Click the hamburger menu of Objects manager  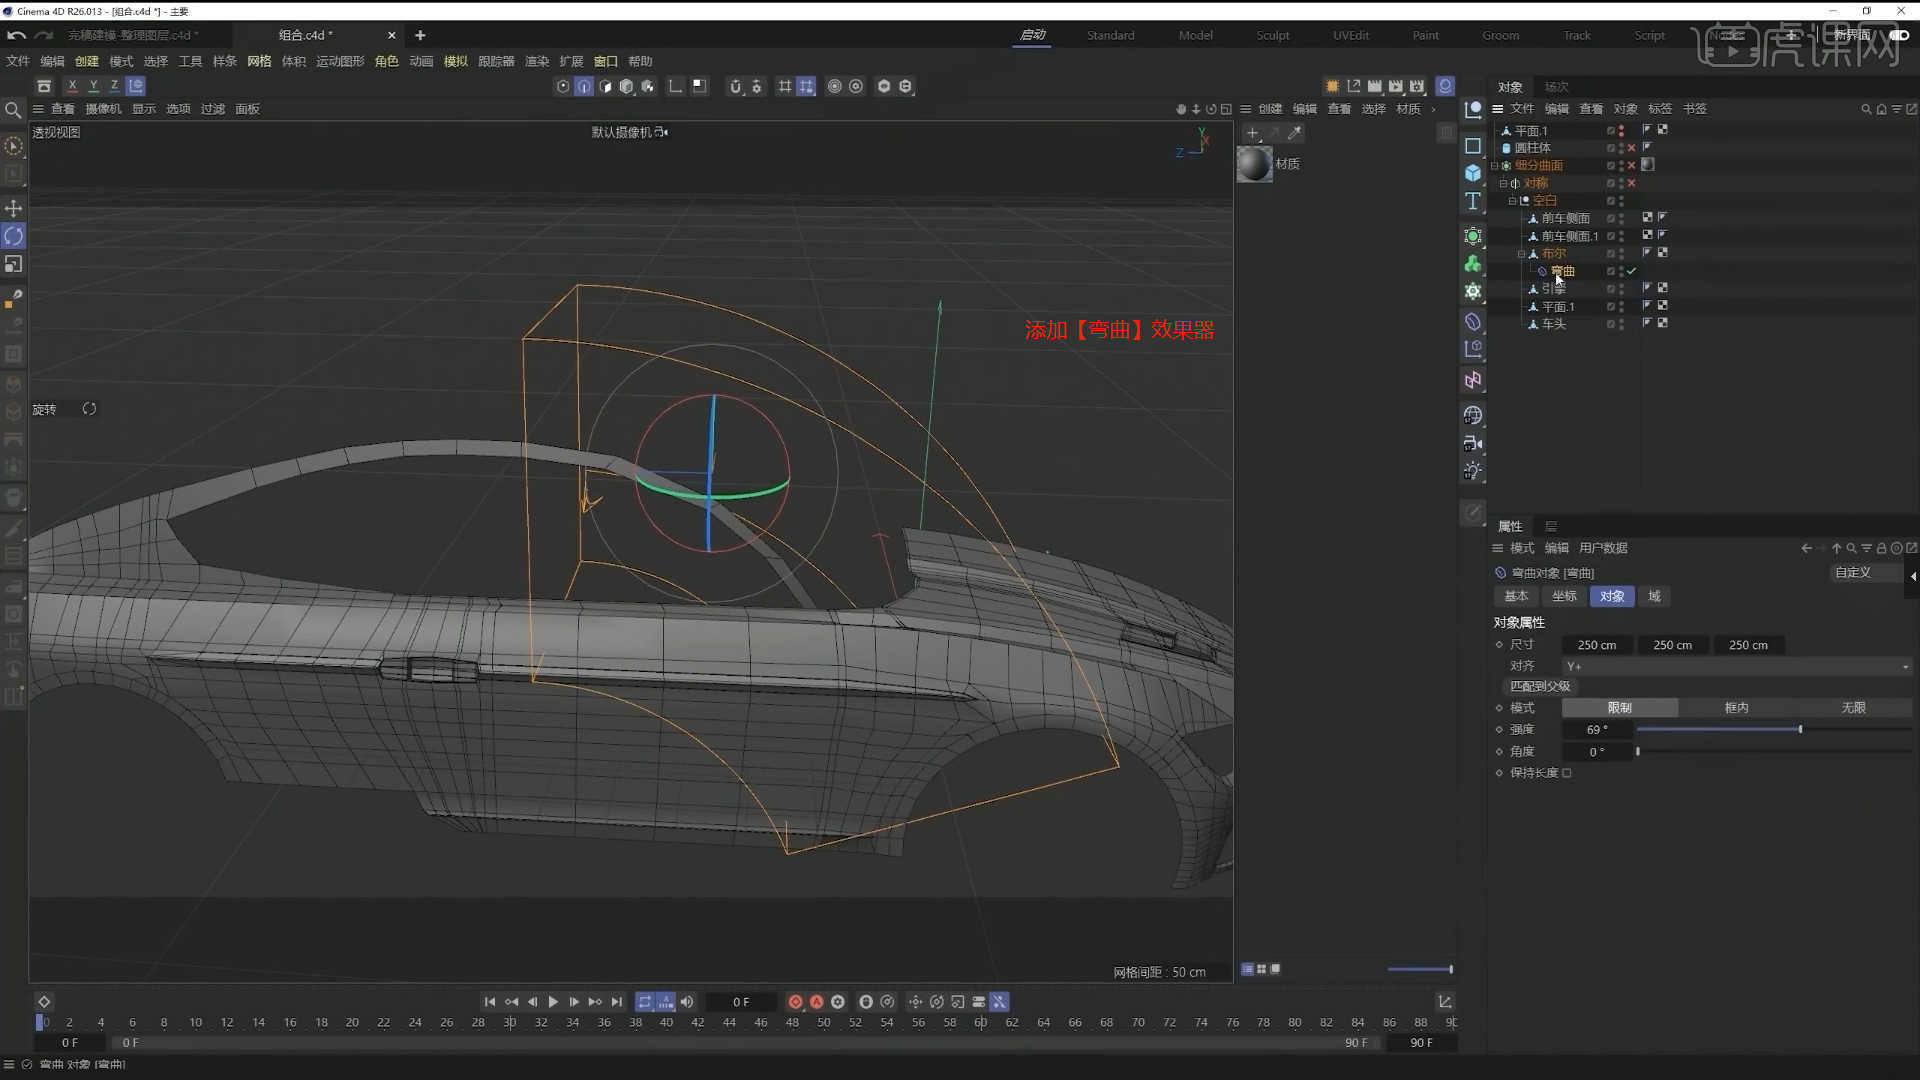pos(1498,109)
